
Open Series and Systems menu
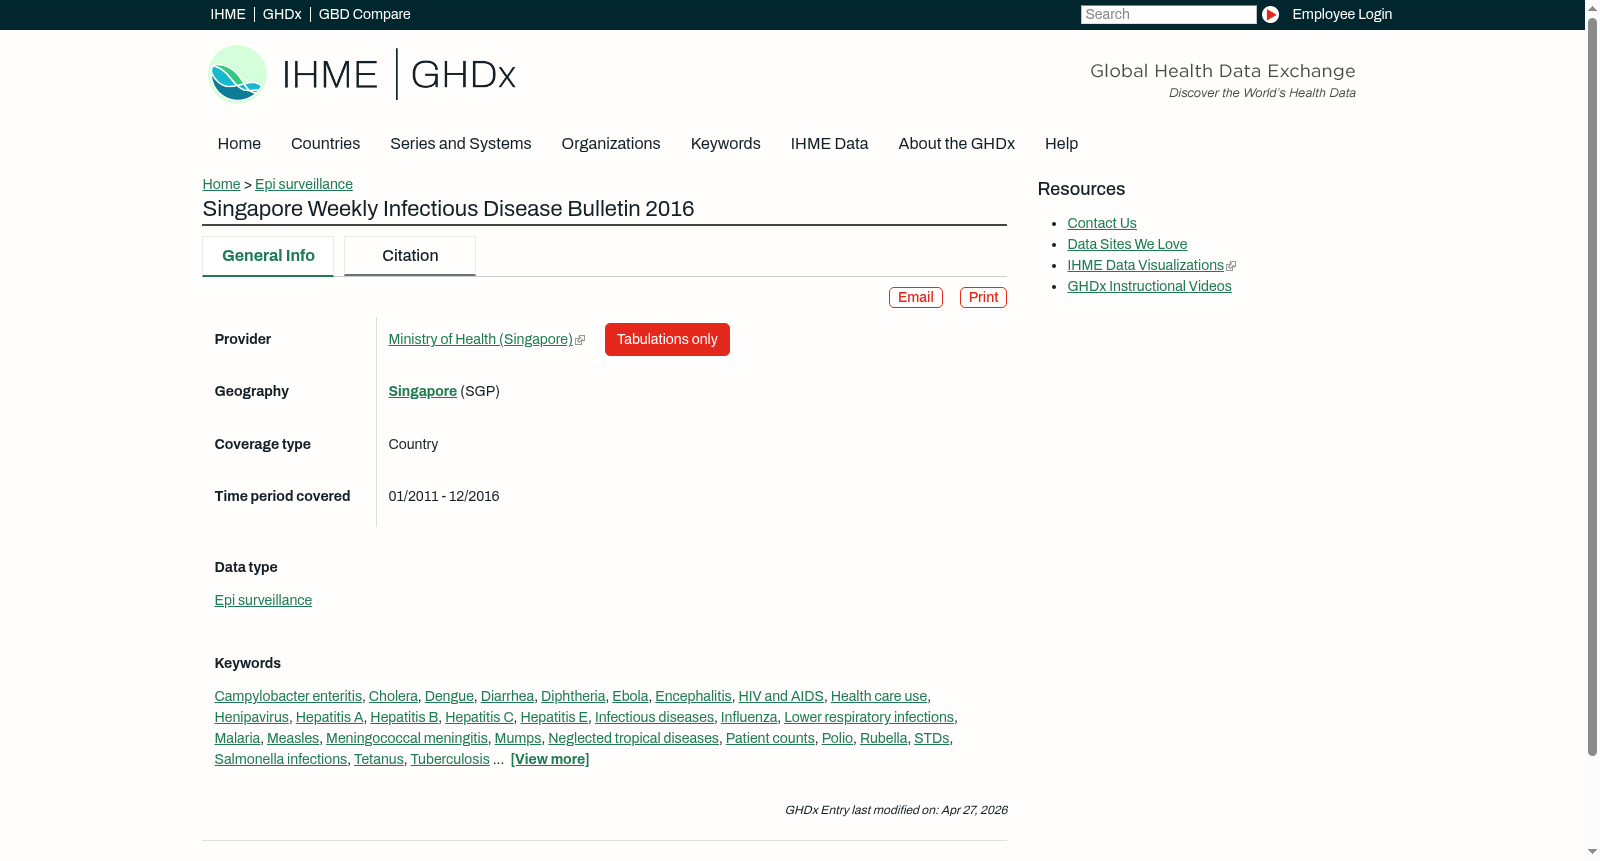click(461, 144)
